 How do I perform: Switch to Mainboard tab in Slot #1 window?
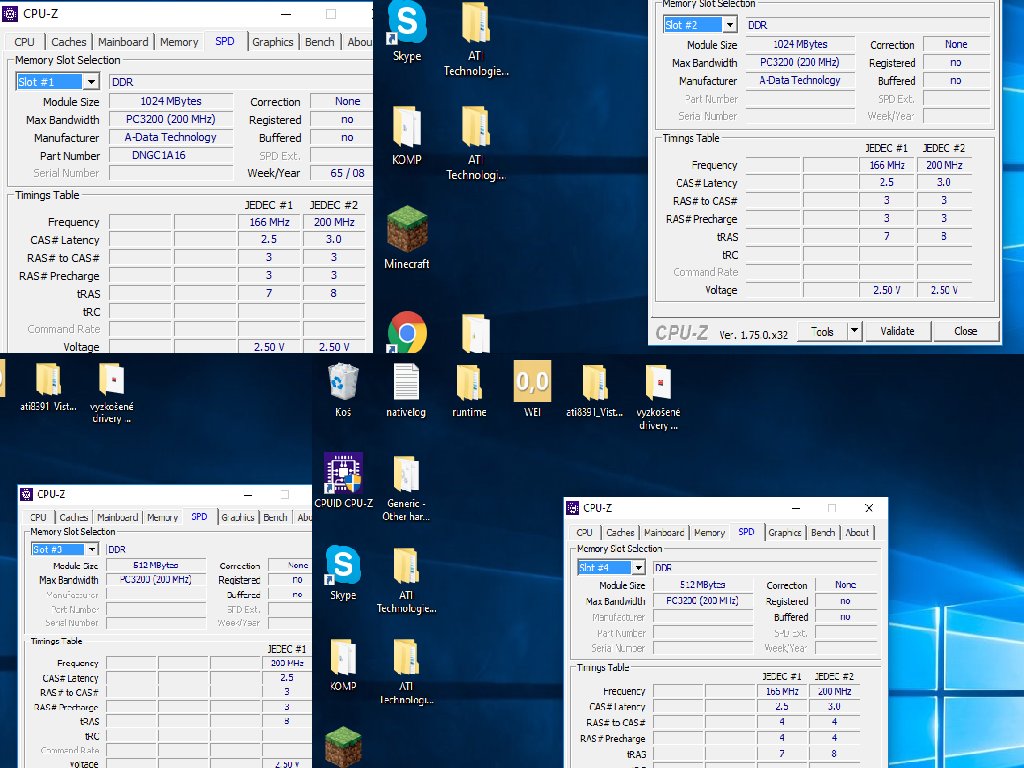123,42
